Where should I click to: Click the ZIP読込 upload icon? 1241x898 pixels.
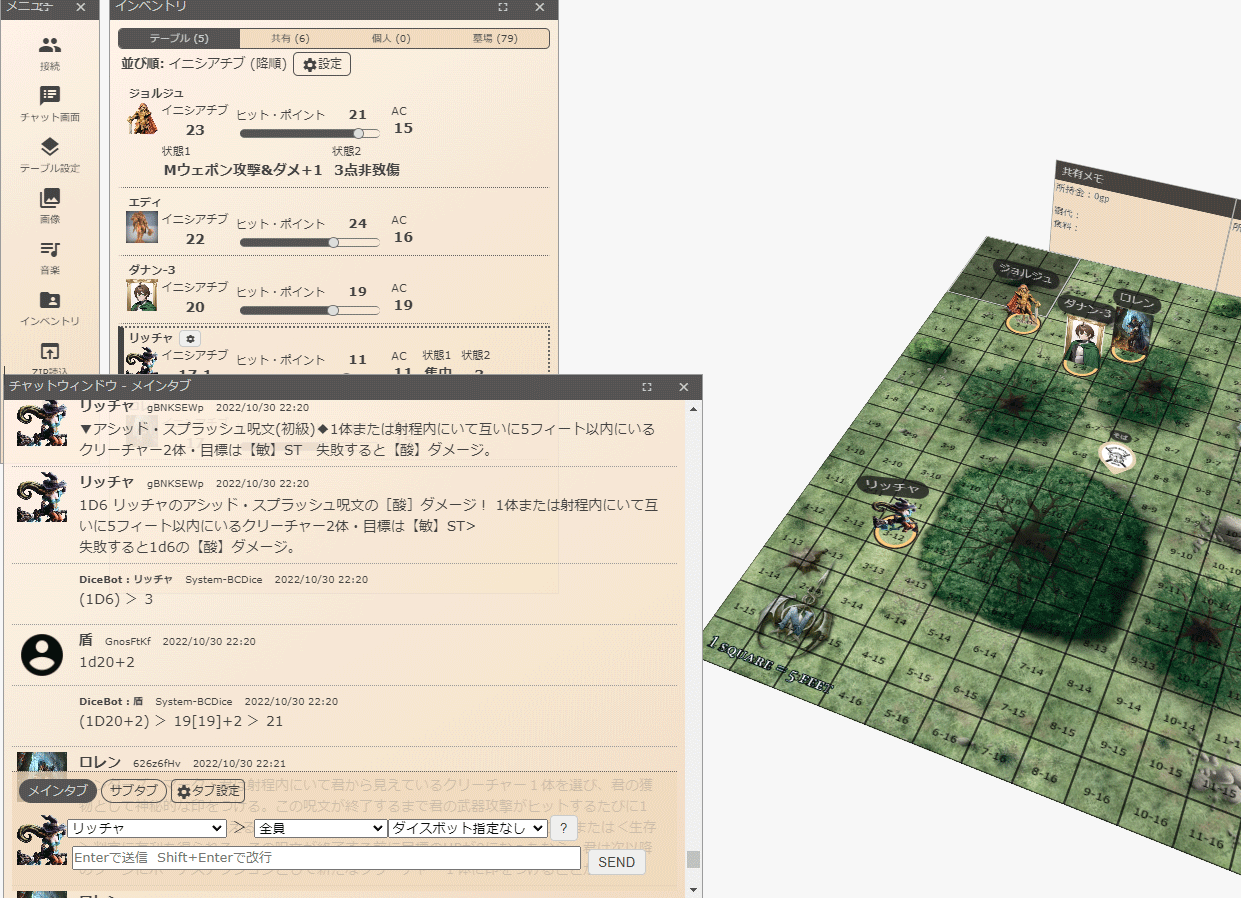pos(50,351)
